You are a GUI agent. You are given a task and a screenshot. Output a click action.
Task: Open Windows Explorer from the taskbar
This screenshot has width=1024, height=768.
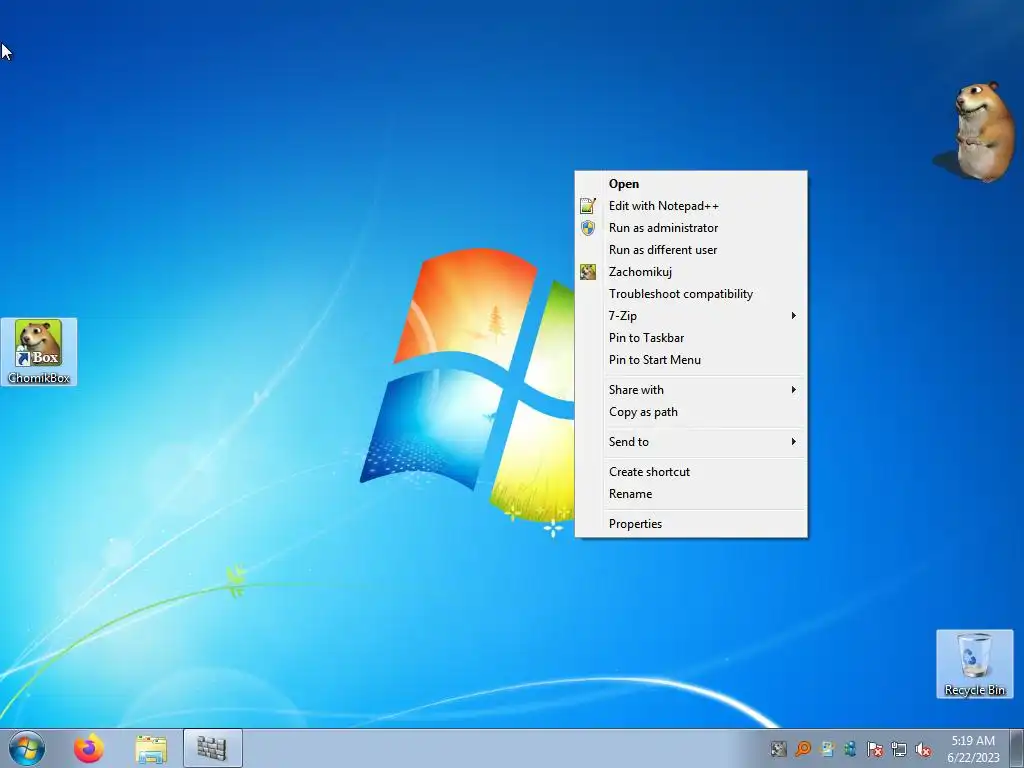(x=151, y=748)
